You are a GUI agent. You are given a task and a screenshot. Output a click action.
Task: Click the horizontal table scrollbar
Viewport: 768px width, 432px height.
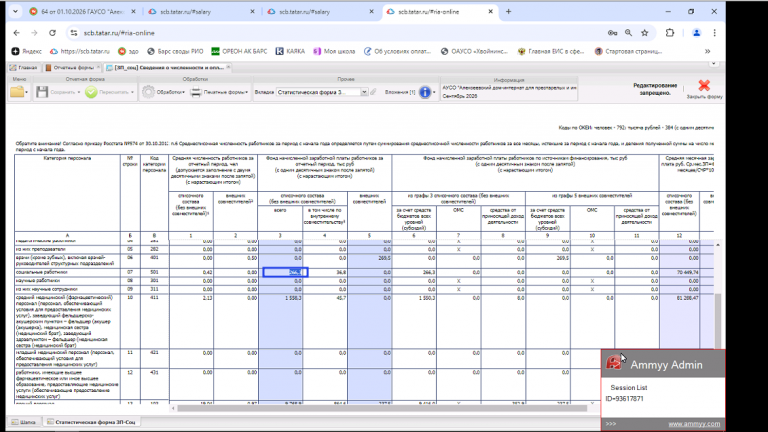click(x=382, y=408)
